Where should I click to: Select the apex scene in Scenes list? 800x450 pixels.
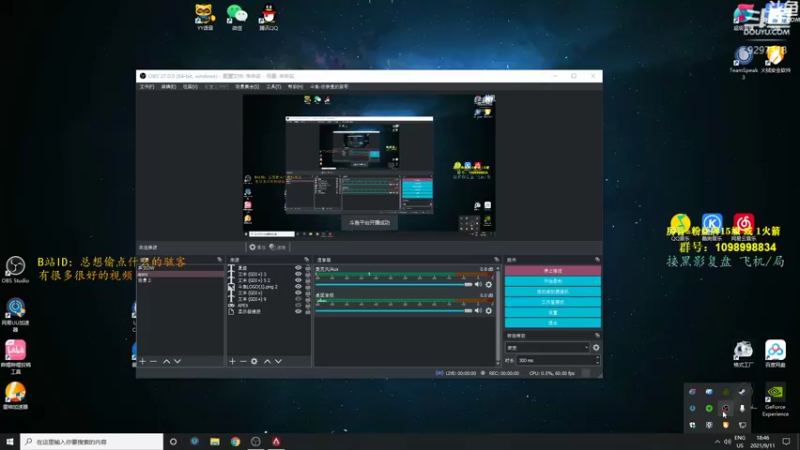coord(180,274)
